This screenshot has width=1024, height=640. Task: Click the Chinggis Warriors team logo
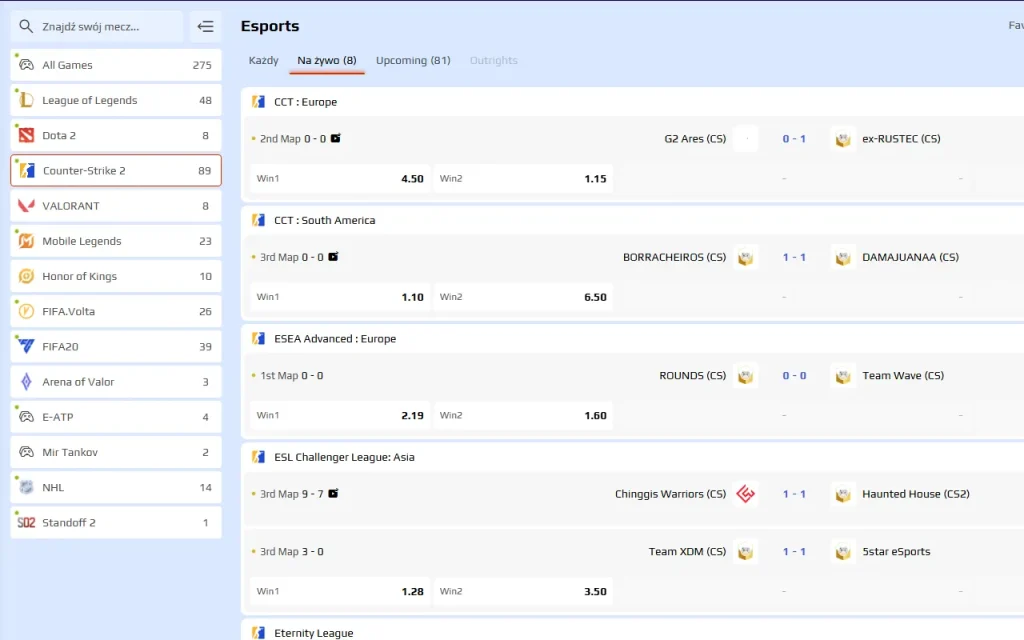pyautogui.click(x=745, y=494)
